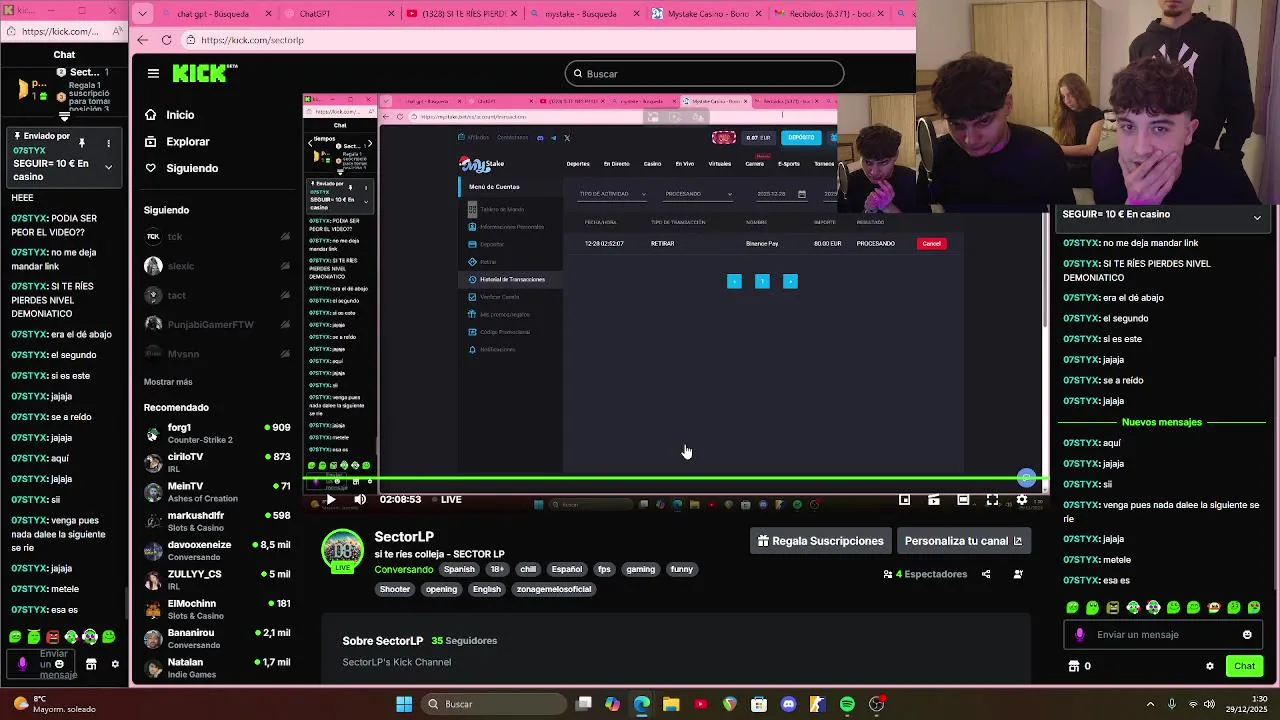1280x720 pixels.
Task: Open the channel shop icon showing 0
Action: point(1080,666)
